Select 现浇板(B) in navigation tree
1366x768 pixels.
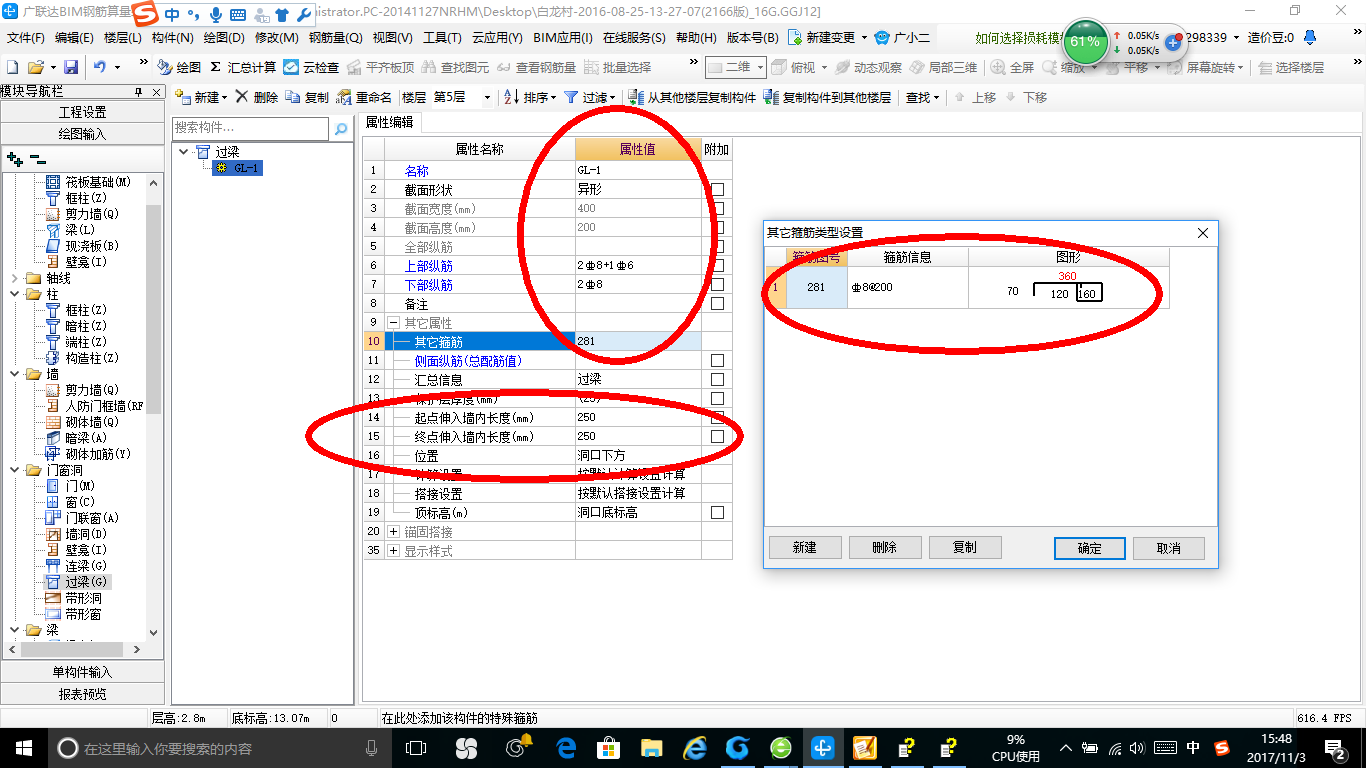(x=92, y=246)
